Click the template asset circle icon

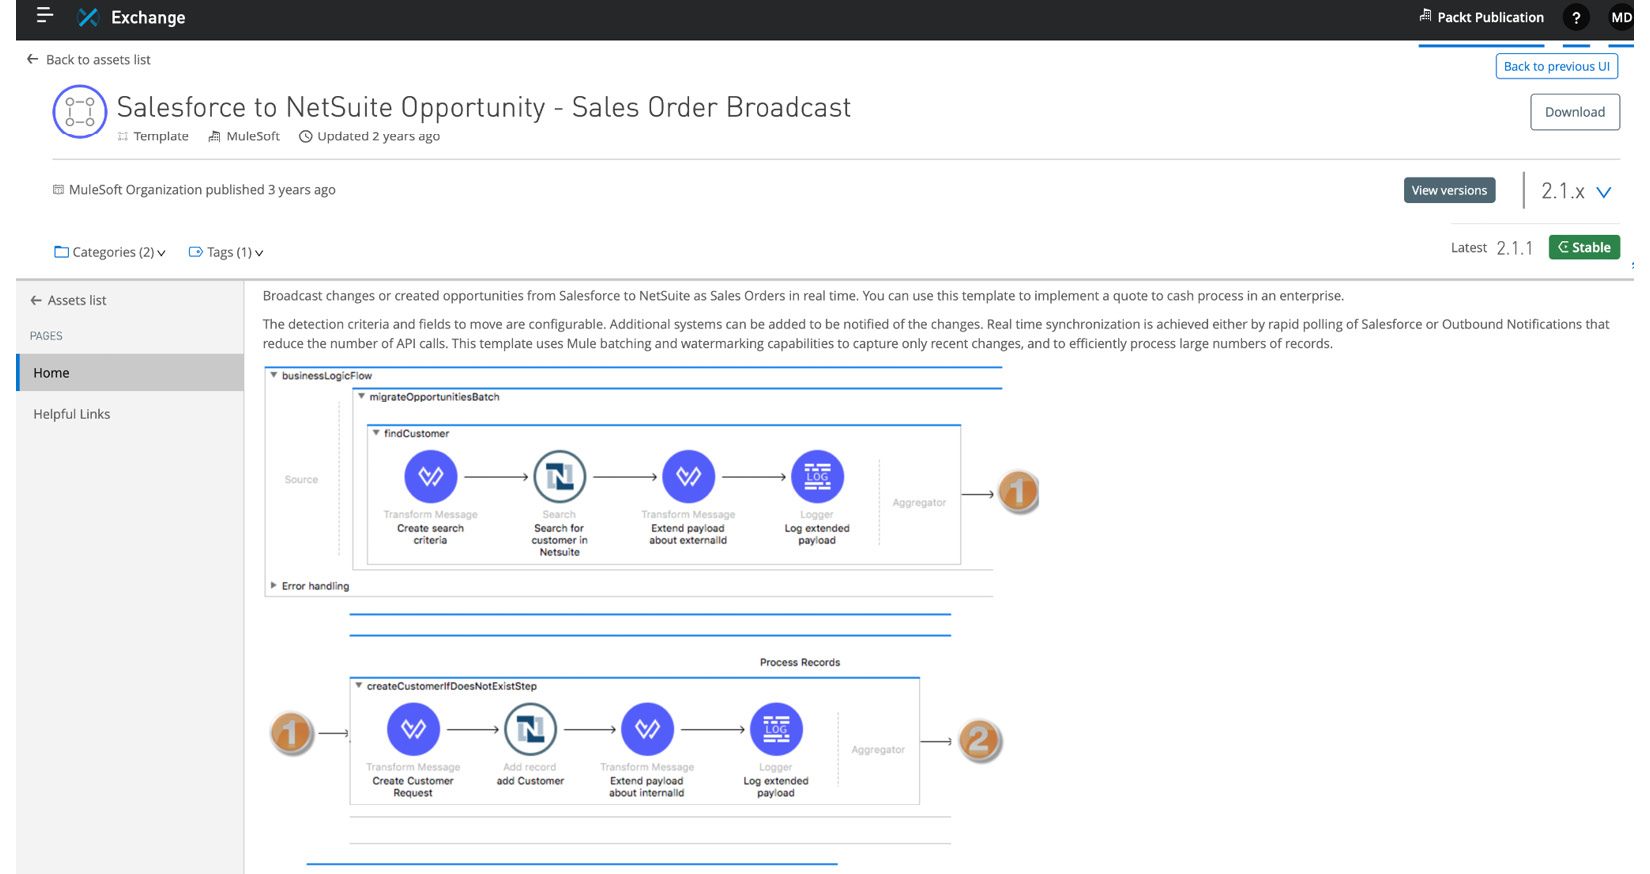(80, 112)
